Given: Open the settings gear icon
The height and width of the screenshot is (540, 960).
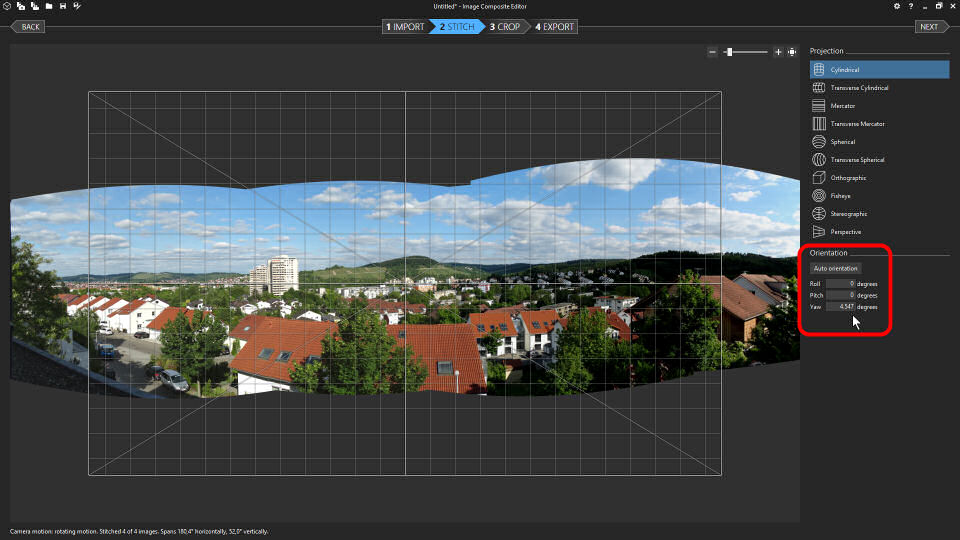Looking at the screenshot, I should coord(896,6).
